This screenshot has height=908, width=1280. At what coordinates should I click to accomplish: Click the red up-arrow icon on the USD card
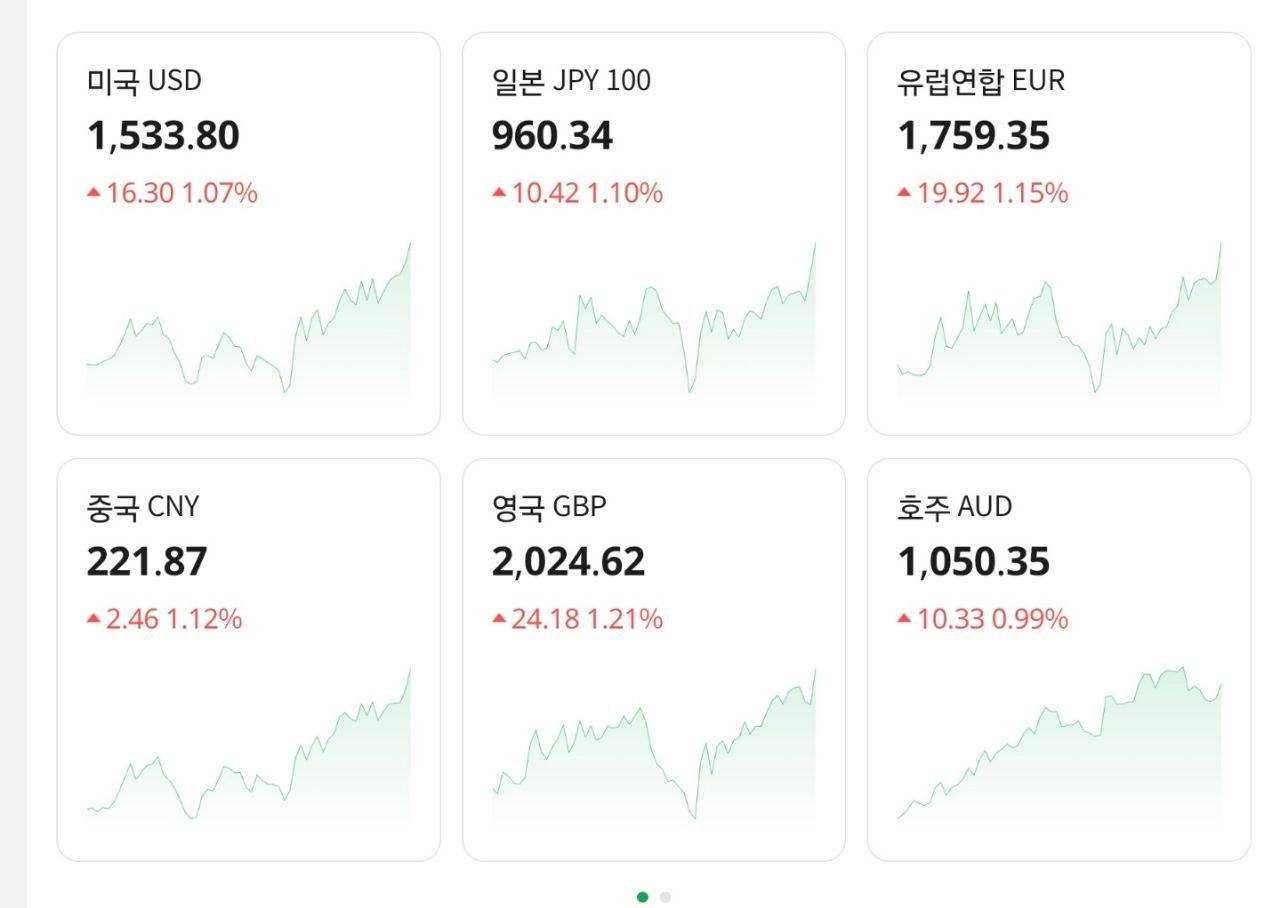[94, 192]
